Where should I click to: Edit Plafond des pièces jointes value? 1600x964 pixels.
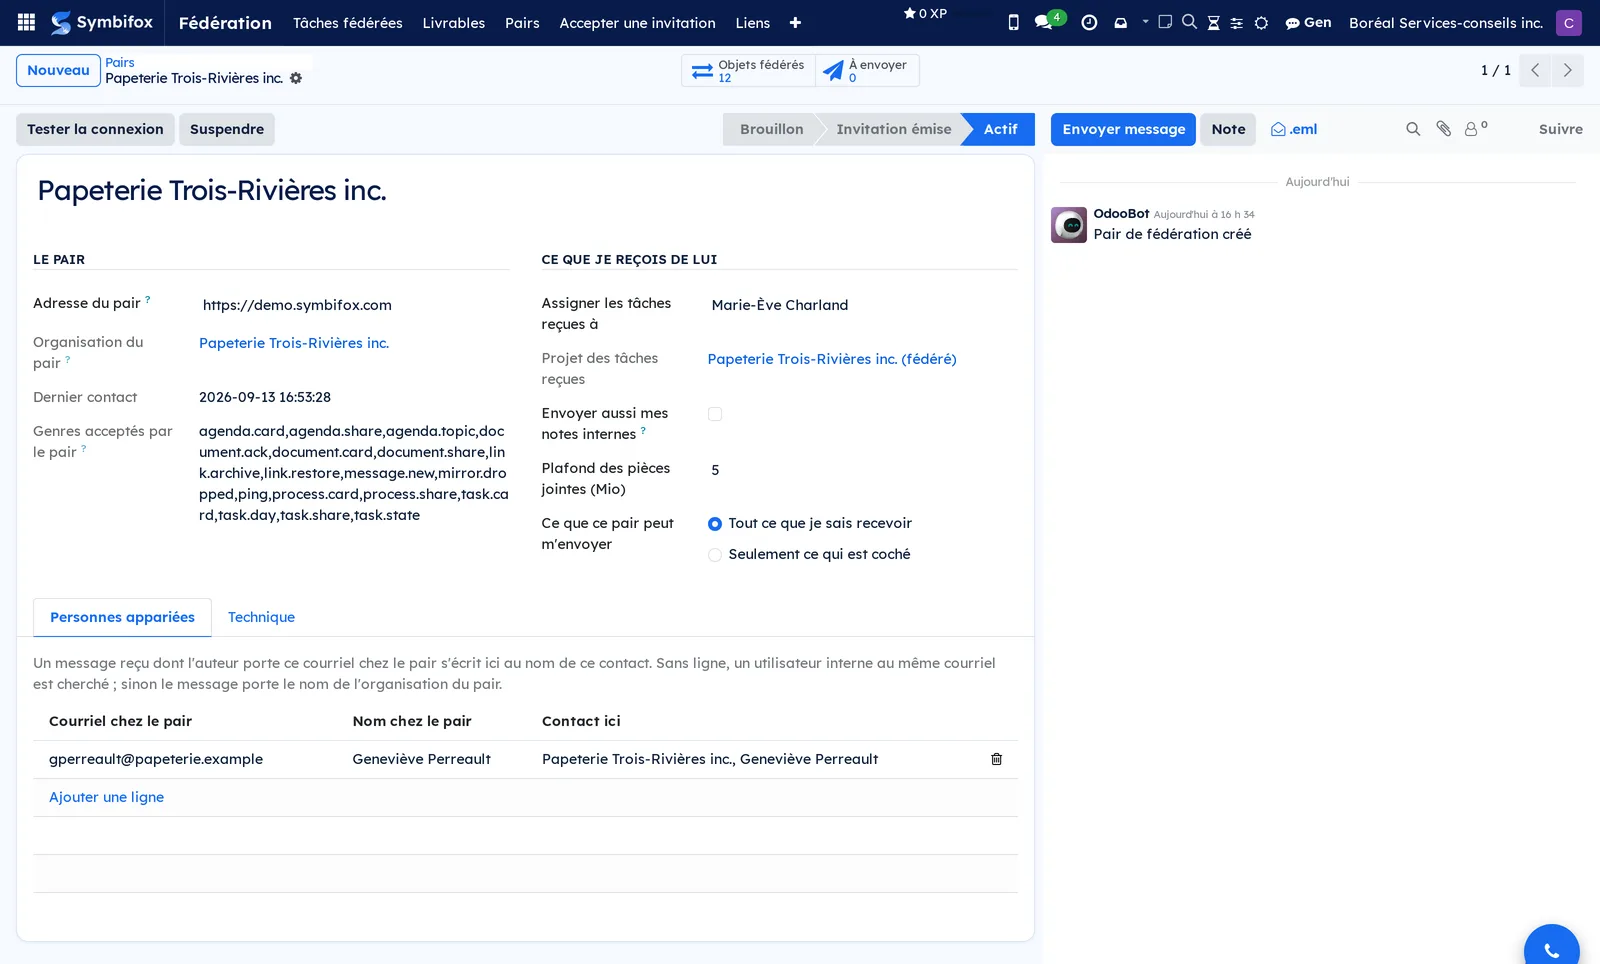click(x=862, y=470)
